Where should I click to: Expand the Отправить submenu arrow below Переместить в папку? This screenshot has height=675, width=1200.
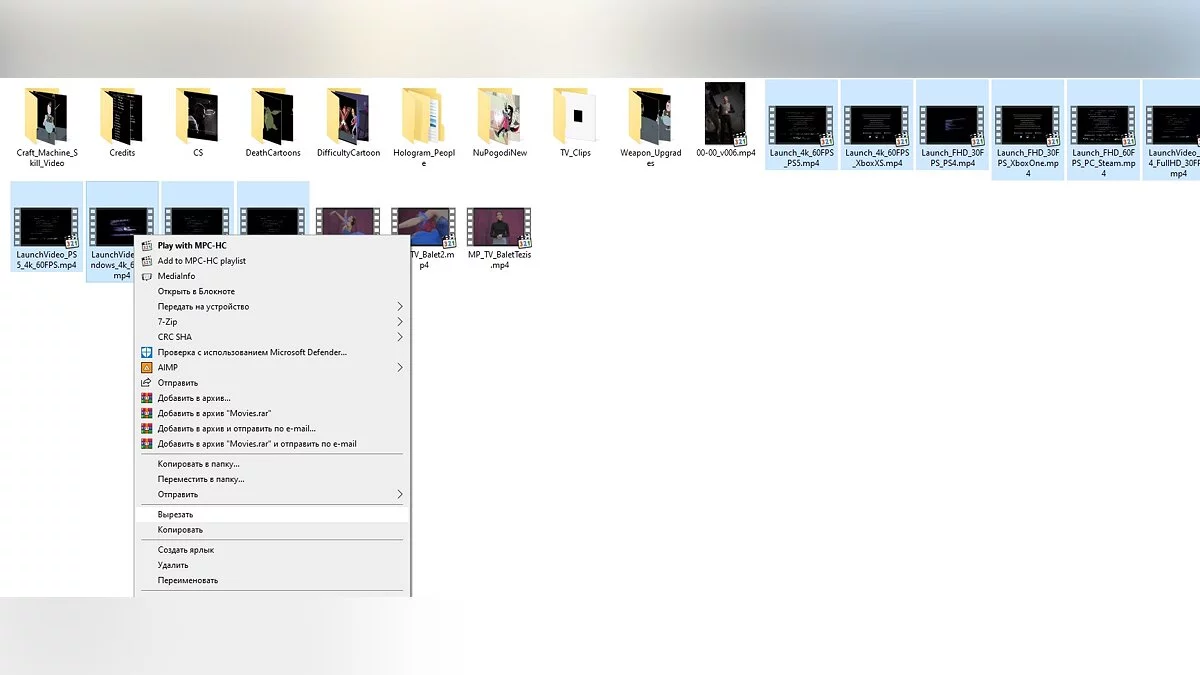tap(400, 494)
